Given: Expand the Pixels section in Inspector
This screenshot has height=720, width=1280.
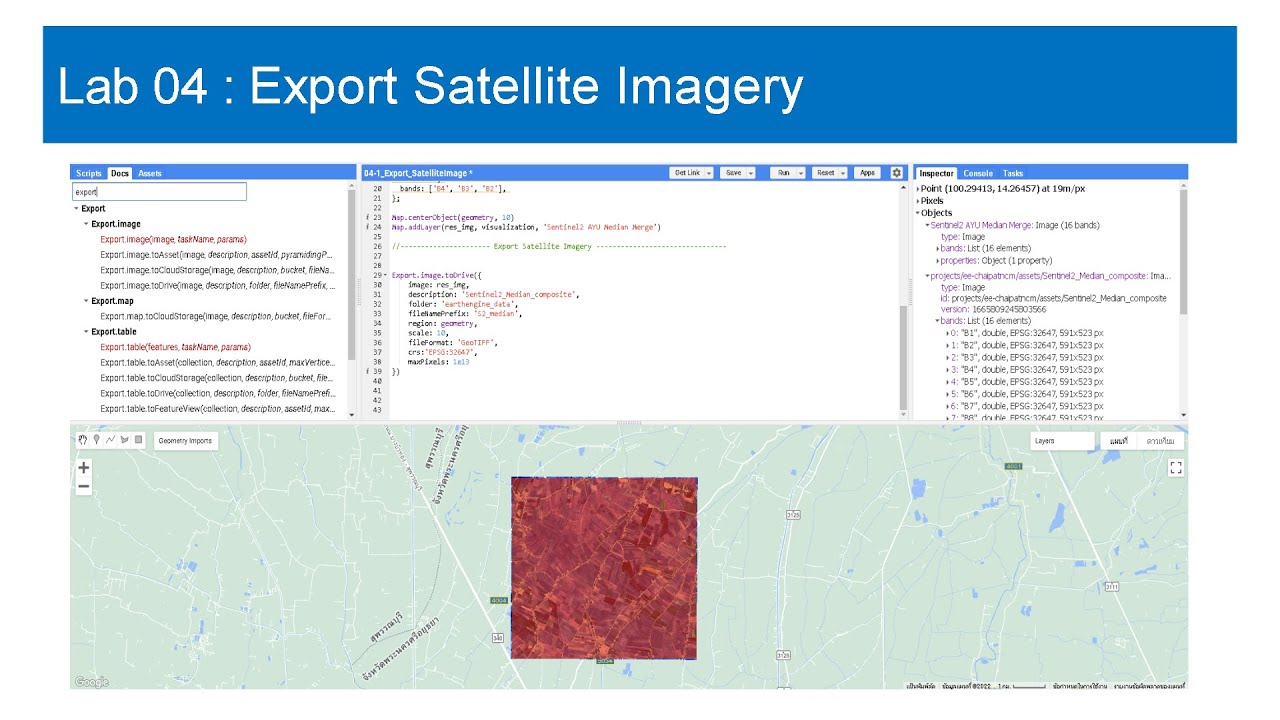Looking at the screenshot, I should click(x=918, y=200).
